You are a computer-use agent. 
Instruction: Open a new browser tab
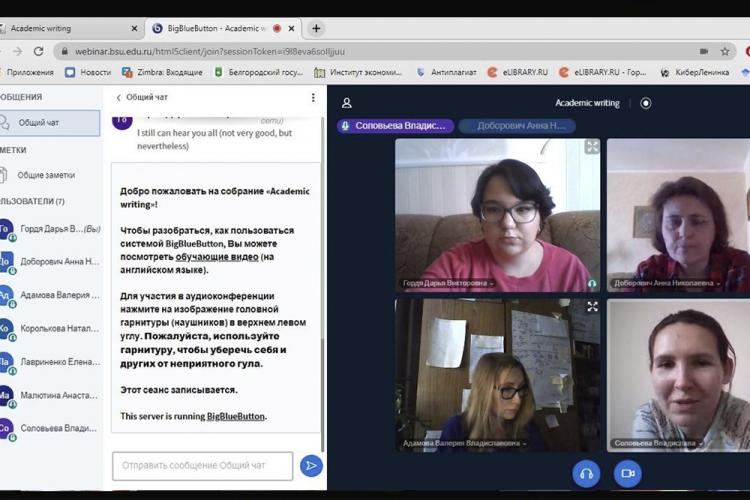pyautogui.click(x=316, y=29)
